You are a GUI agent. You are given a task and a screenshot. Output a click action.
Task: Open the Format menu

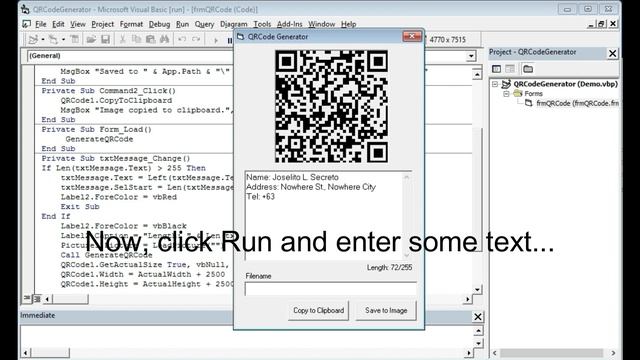point(131,24)
